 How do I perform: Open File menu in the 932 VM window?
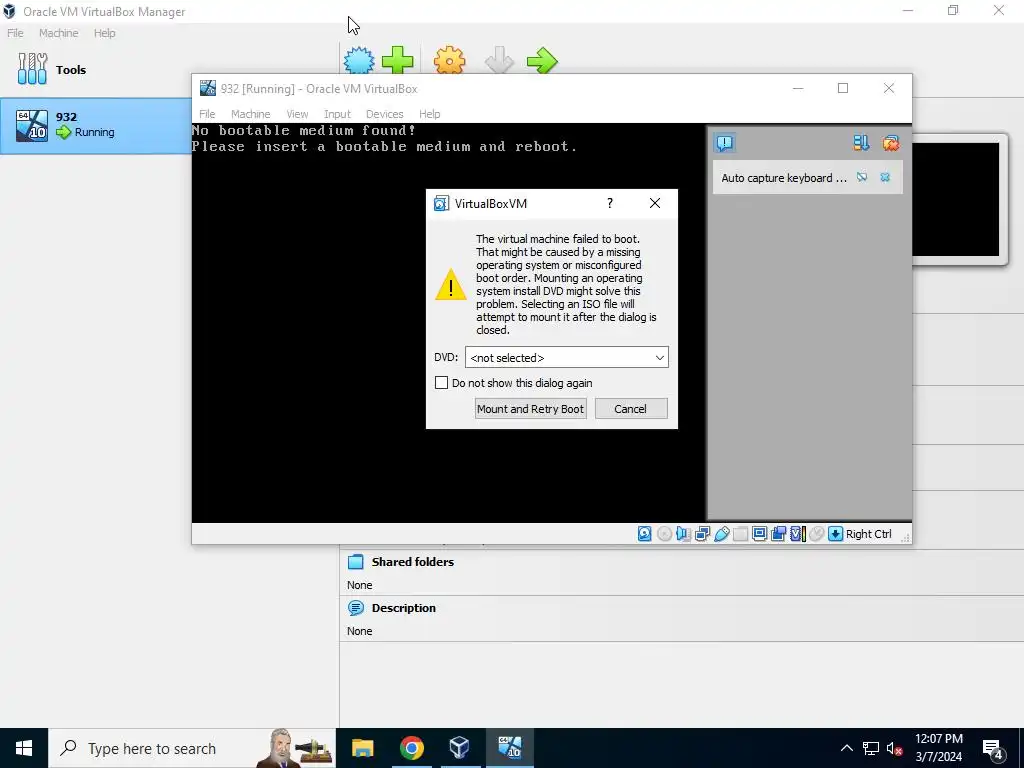point(207,114)
